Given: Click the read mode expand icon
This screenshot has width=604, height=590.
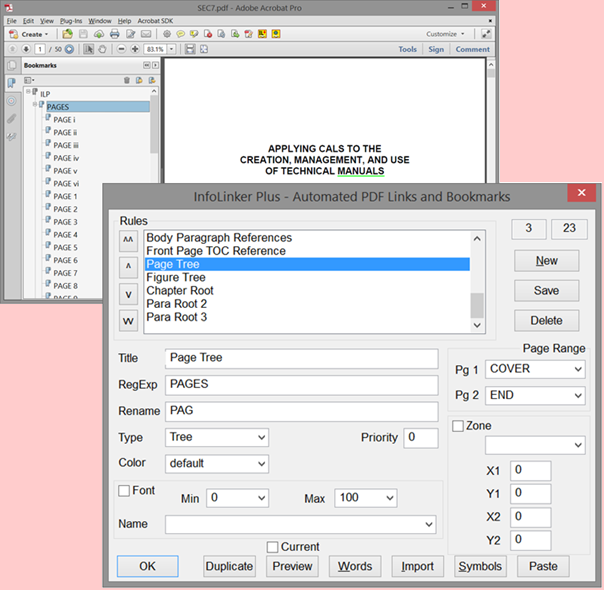Looking at the screenshot, I should pos(486,34).
